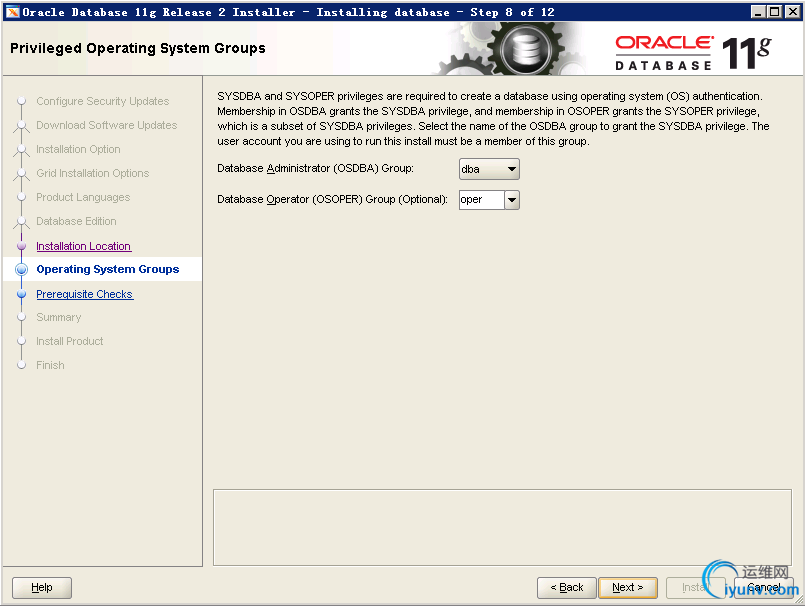805x606 pixels.
Task: Click the Database Operator (OSOPER) Group label
Action: 333,199
